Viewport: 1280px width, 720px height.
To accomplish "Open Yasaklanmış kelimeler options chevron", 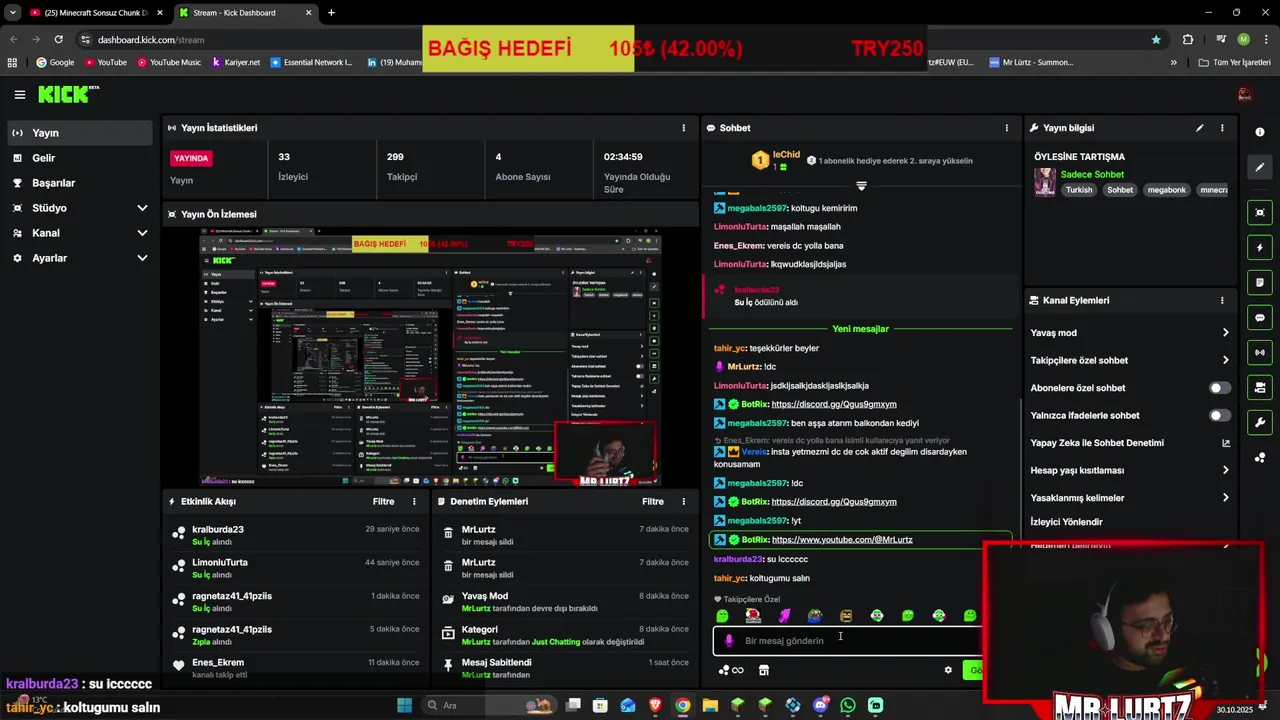I will pyautogui.click(x=1225, y=498).
